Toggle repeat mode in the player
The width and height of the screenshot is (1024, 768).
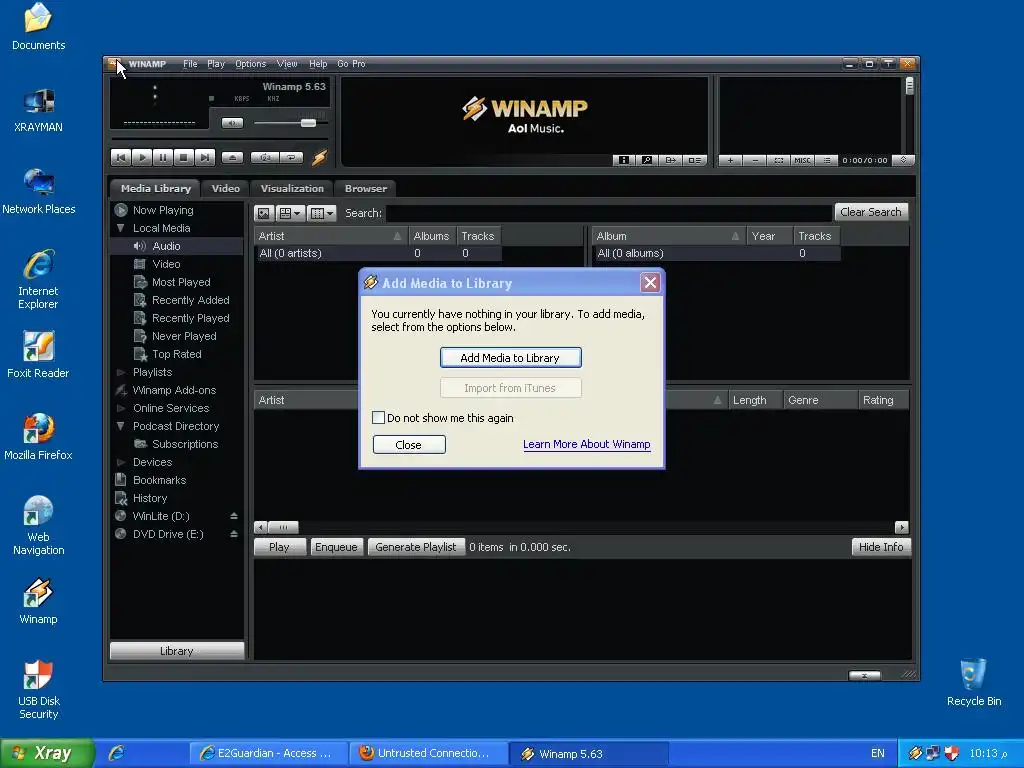(292, 157)
